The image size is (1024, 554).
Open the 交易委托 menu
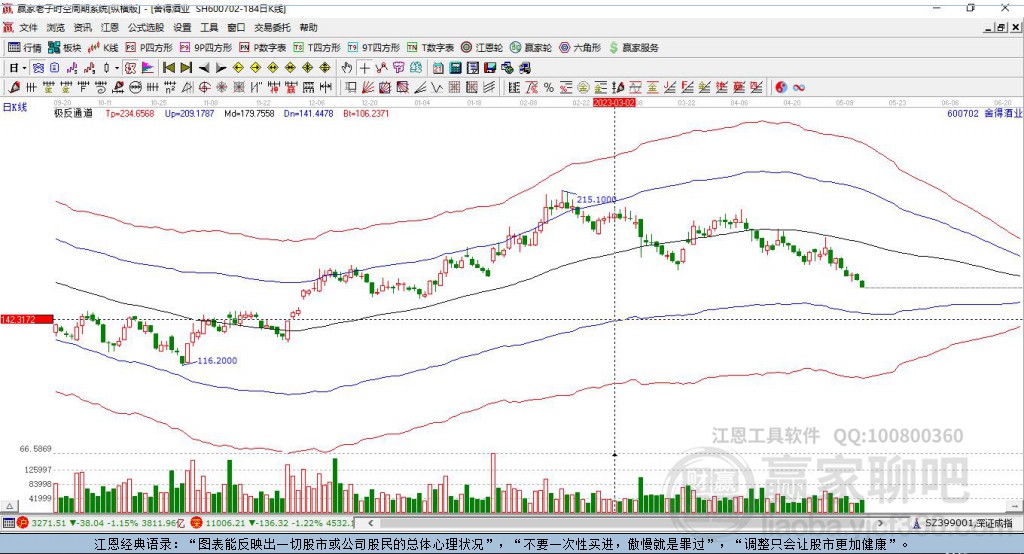point(272,27)
